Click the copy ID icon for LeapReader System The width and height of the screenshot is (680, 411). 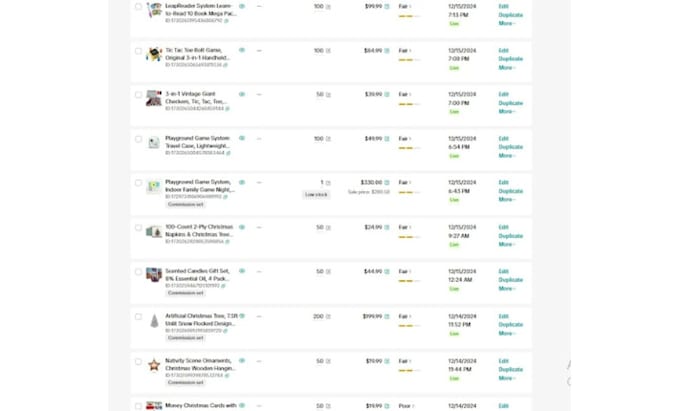tap(226, 20)
